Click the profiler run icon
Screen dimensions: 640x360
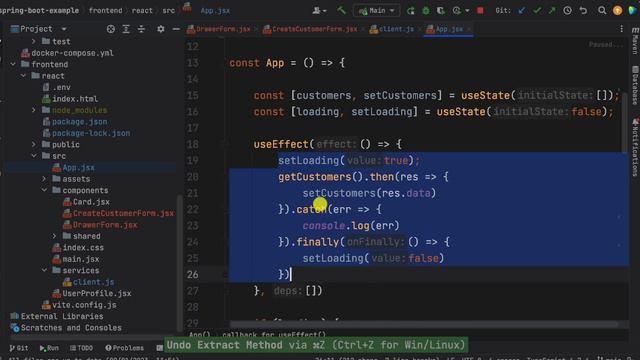457,11
